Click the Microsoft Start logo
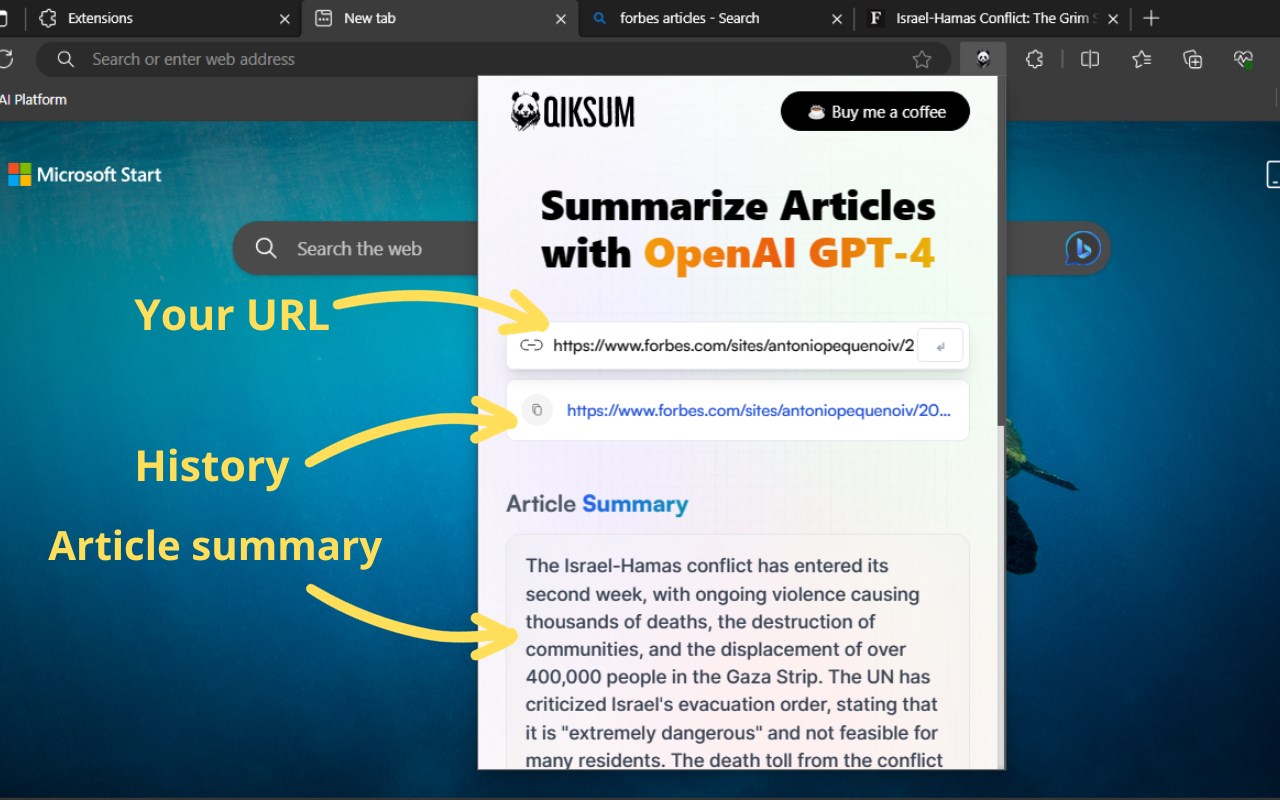Screen dimensions: 1280x800 click(x=85, y=174)
